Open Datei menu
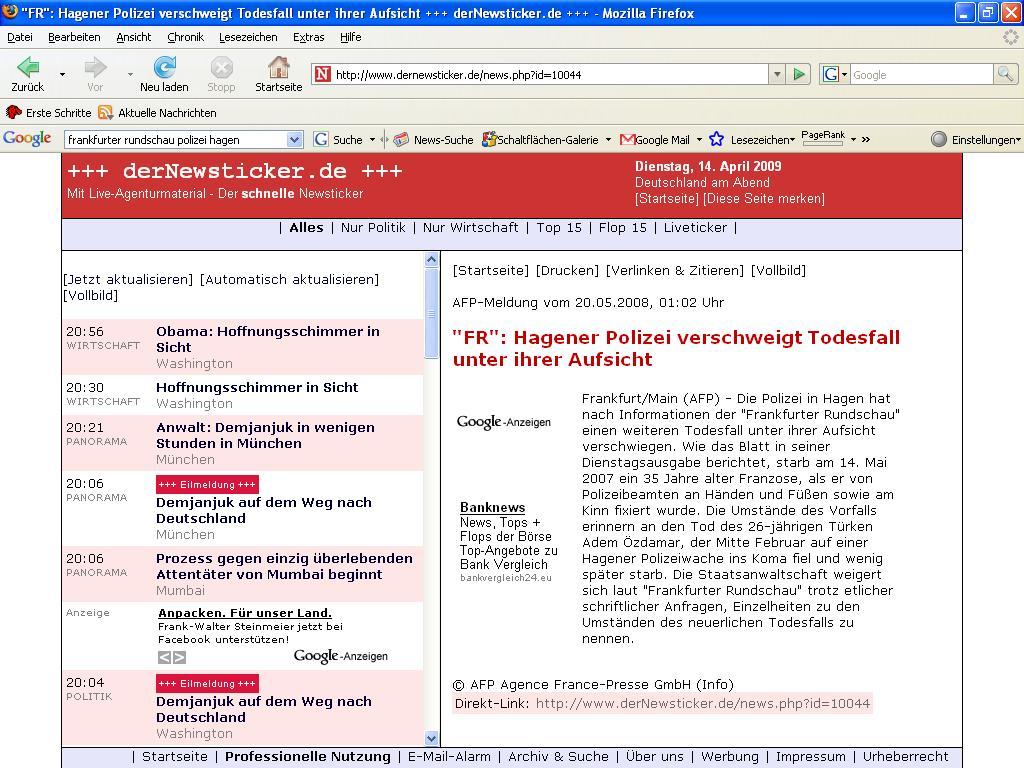The image size is (1024, 768). (x=20, y=37)
